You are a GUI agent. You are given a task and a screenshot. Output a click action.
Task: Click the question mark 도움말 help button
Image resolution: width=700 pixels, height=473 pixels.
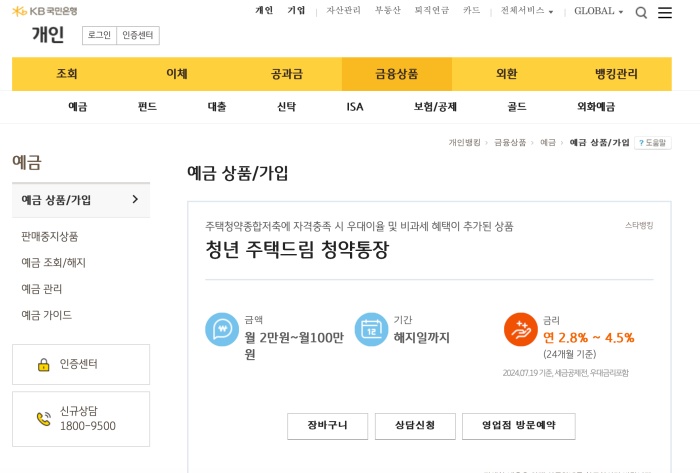point(653,143)
